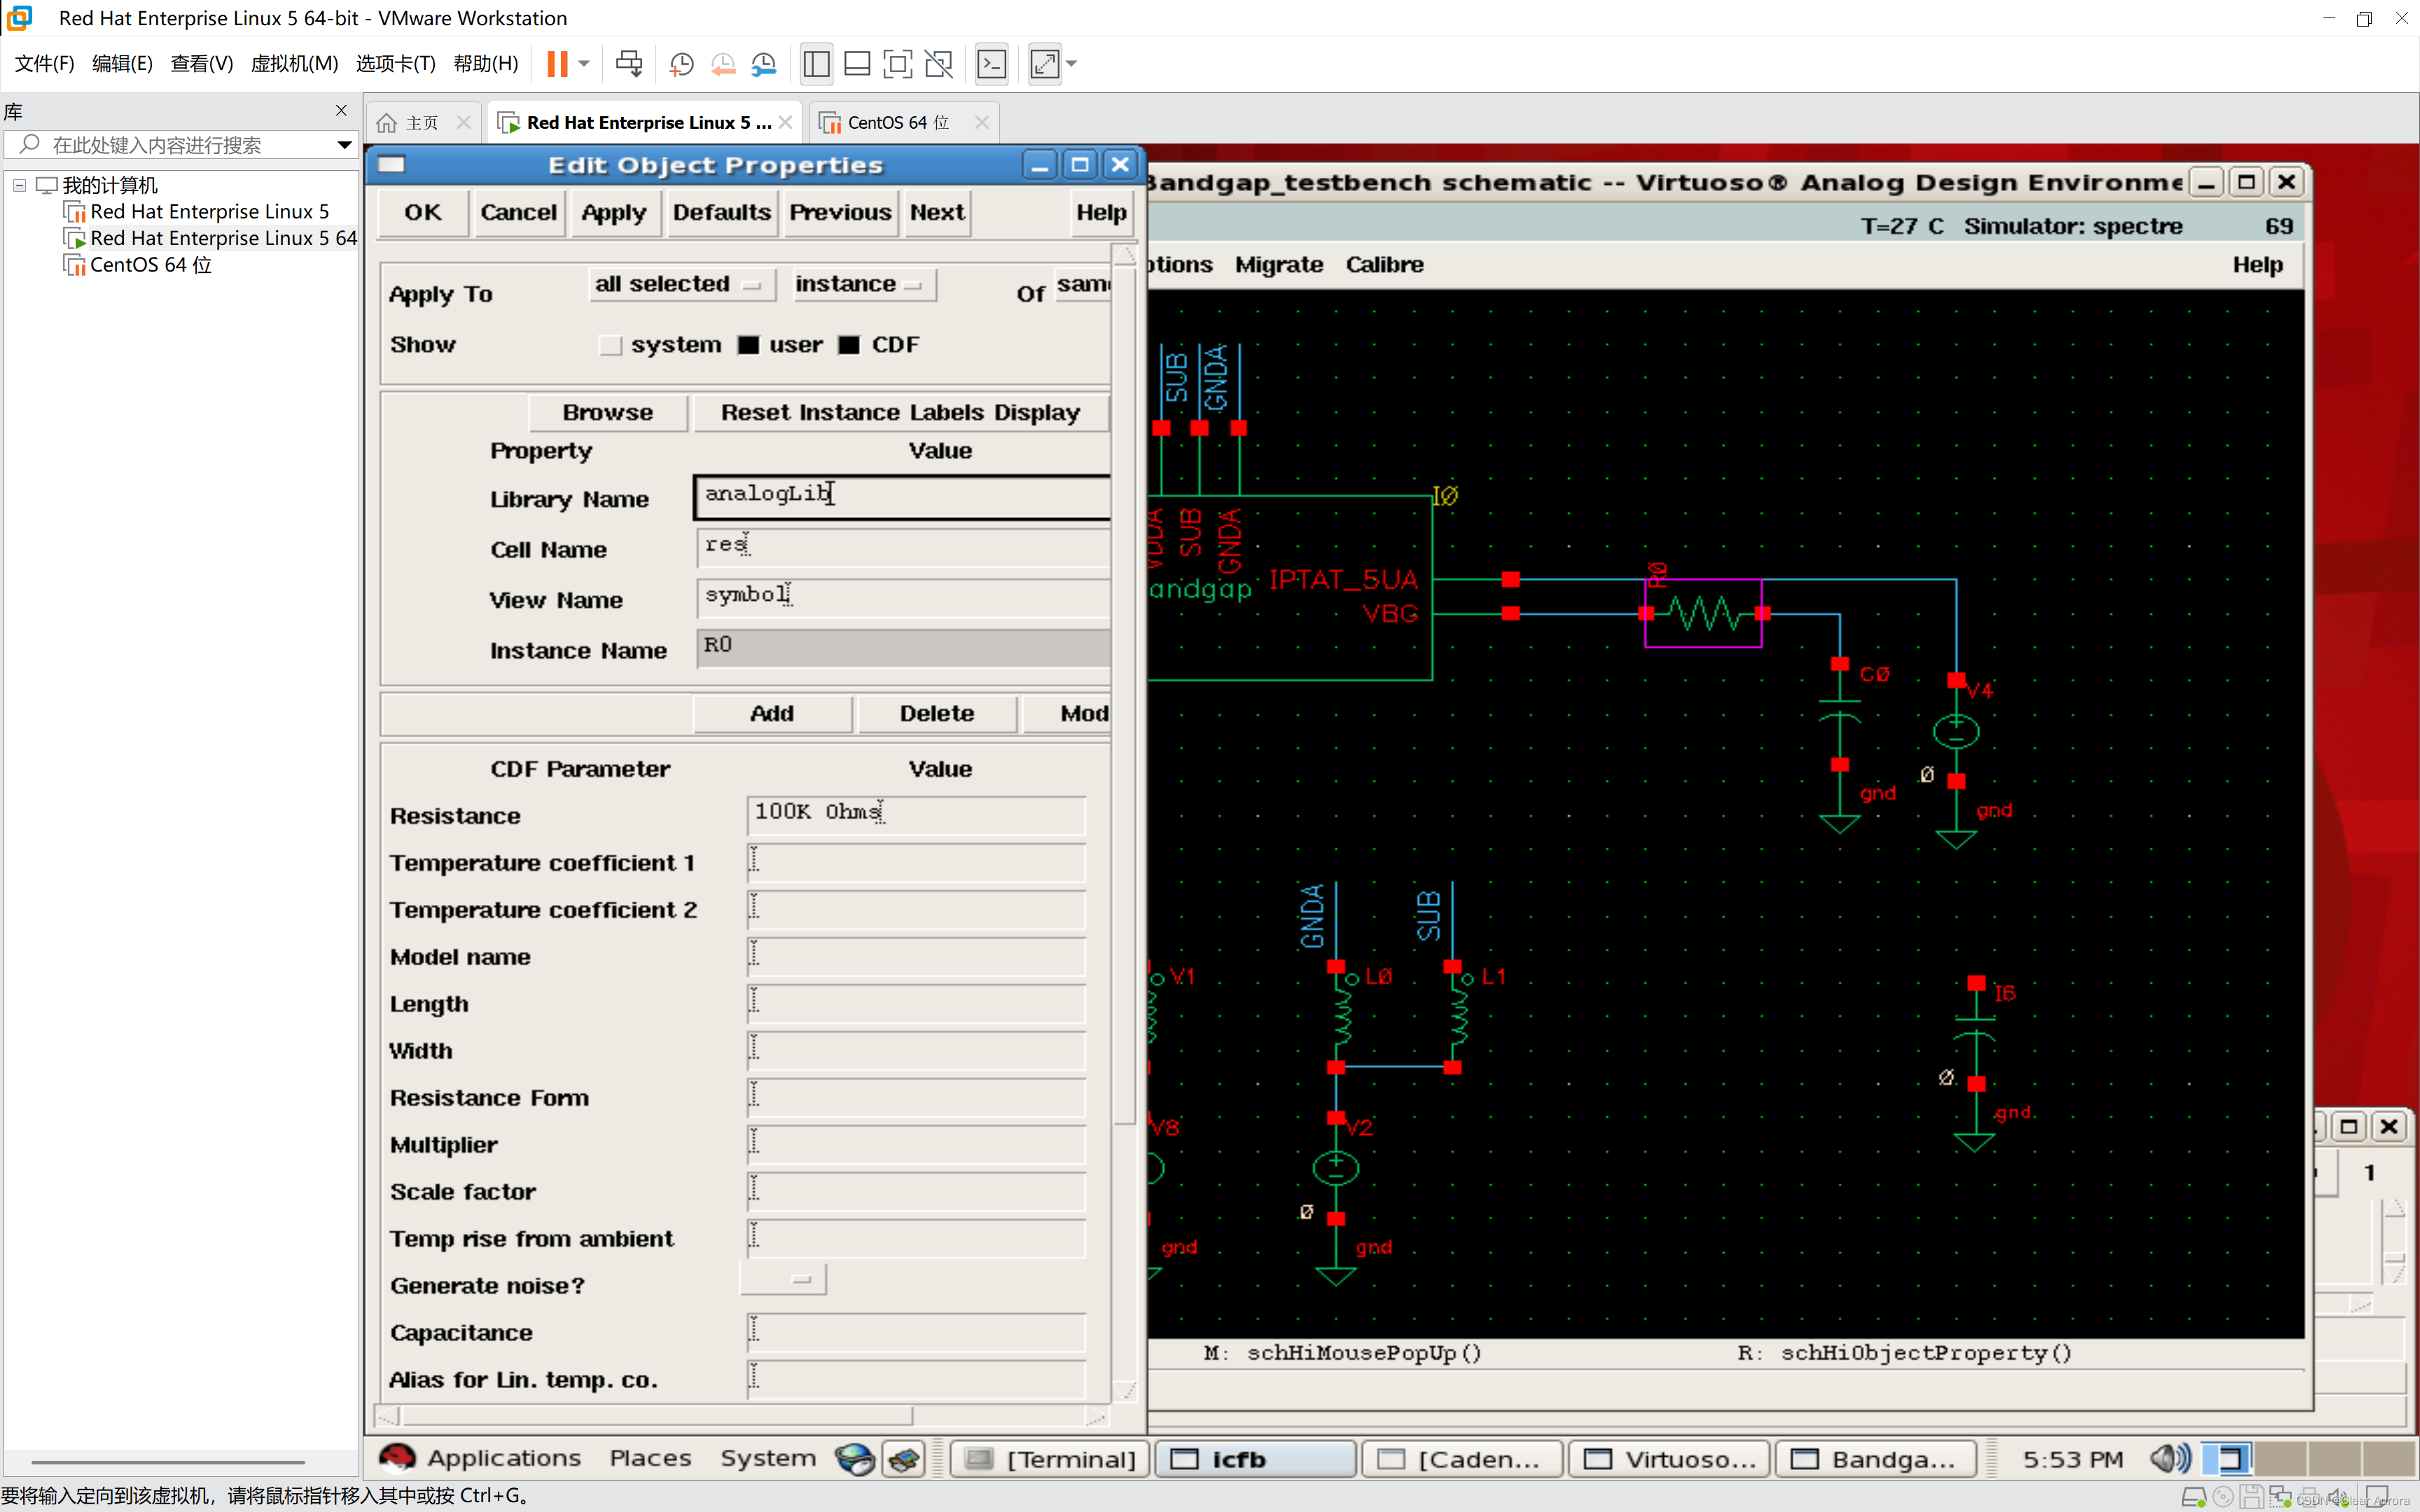
Task: Open the 'instance' dropdown in Apply To
Action: click(x=862, y=284)
